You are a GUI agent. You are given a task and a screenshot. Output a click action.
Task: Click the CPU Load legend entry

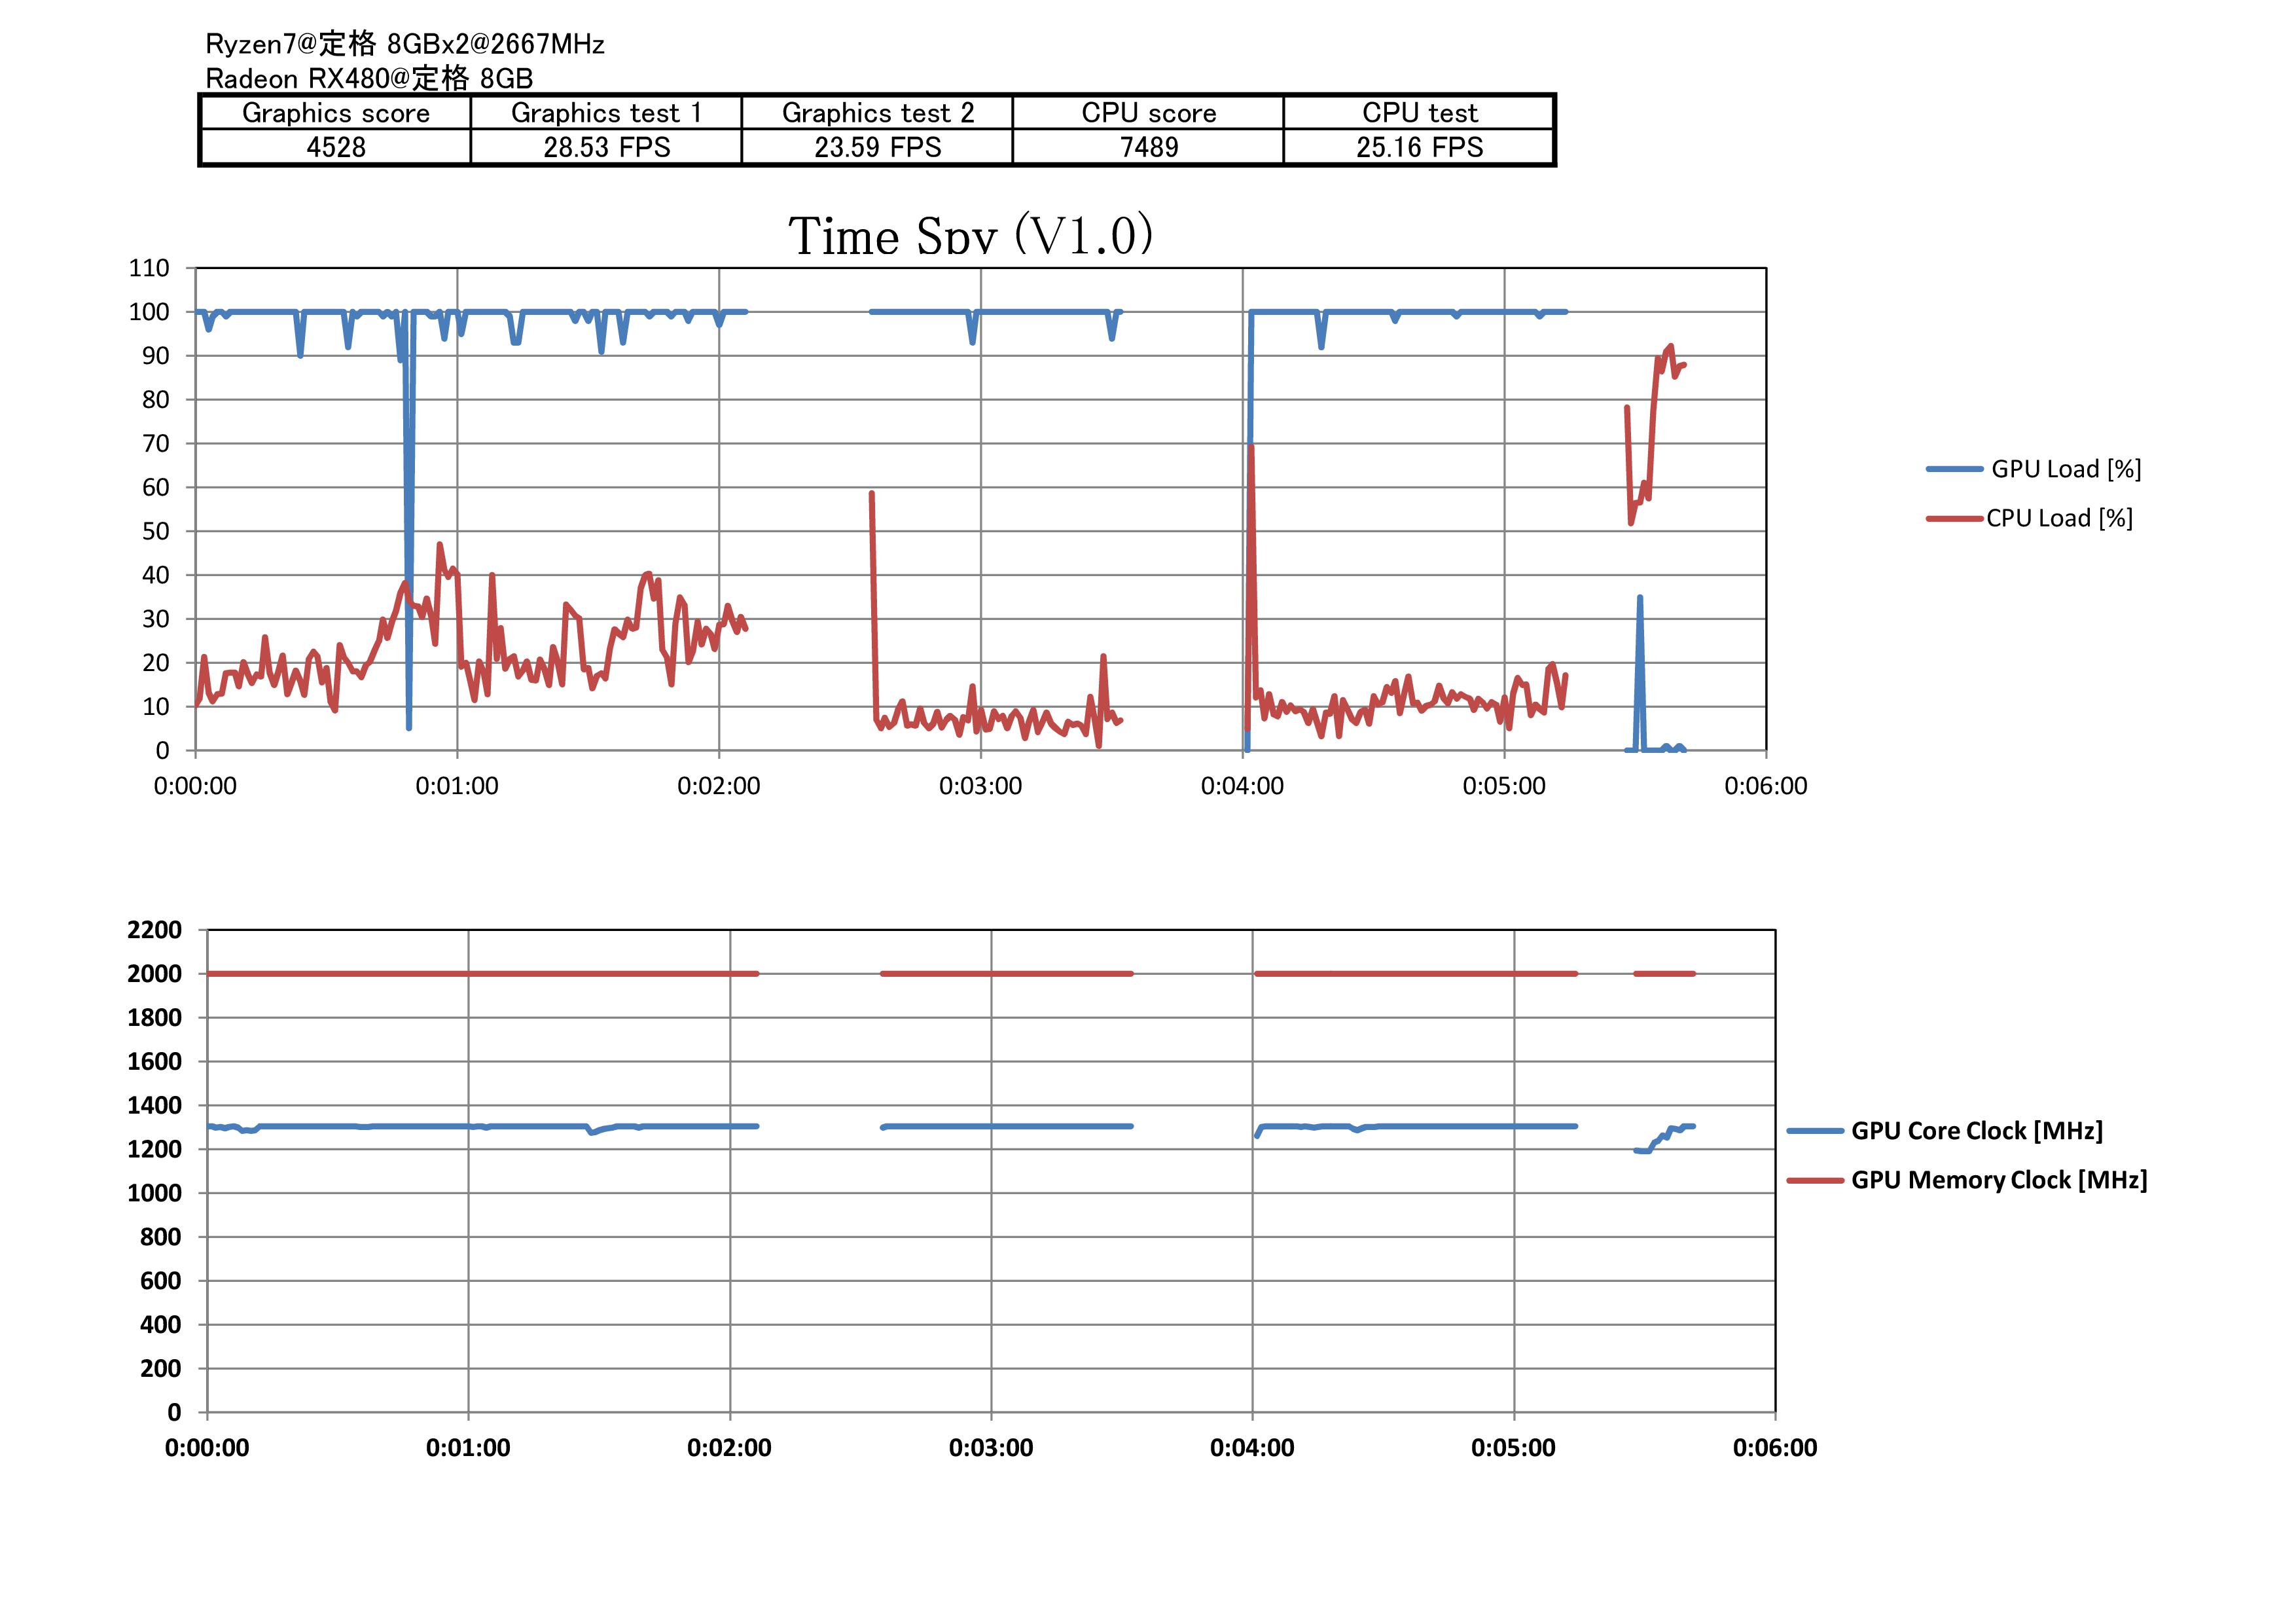2059,518
